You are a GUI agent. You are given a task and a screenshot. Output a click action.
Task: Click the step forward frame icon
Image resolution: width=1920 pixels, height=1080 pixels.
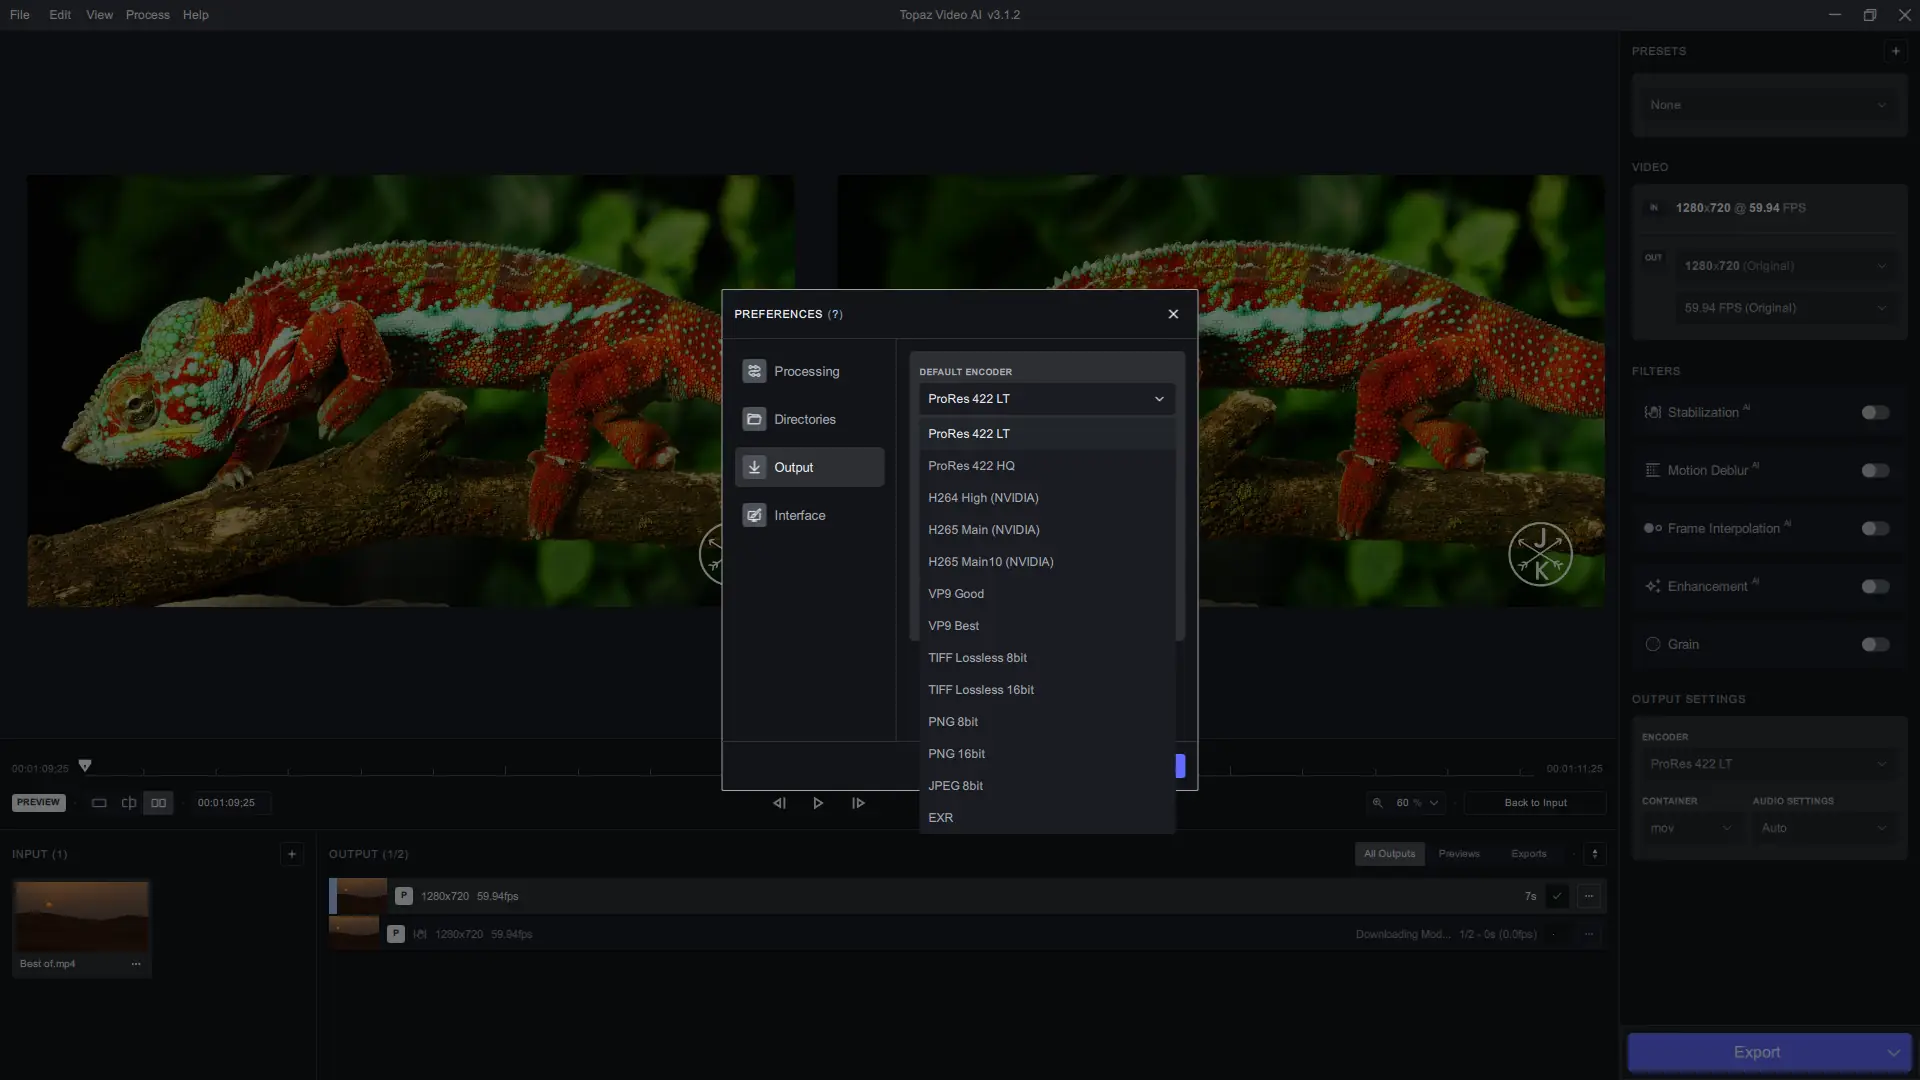[858, 803]
